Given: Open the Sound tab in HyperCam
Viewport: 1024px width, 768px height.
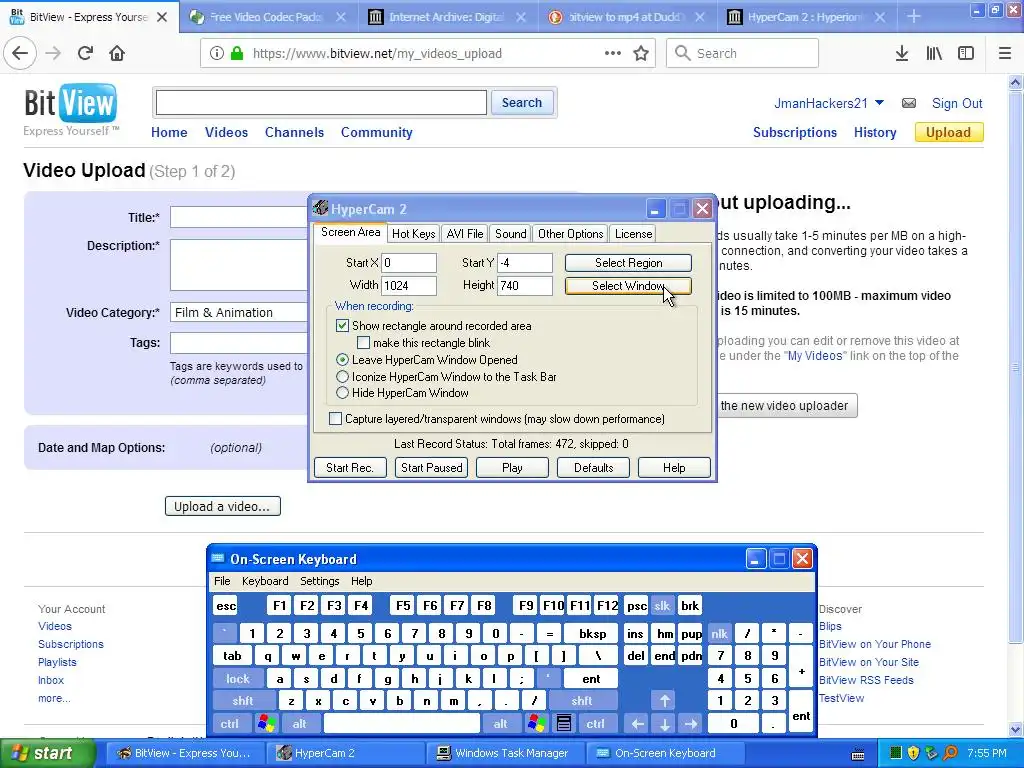Looking at the screenshot, I should 511,234.
